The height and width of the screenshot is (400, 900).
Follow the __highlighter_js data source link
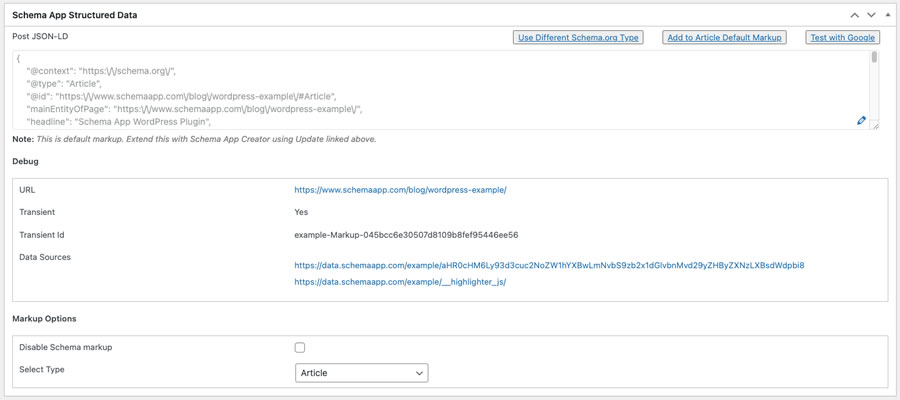point(400,282)
